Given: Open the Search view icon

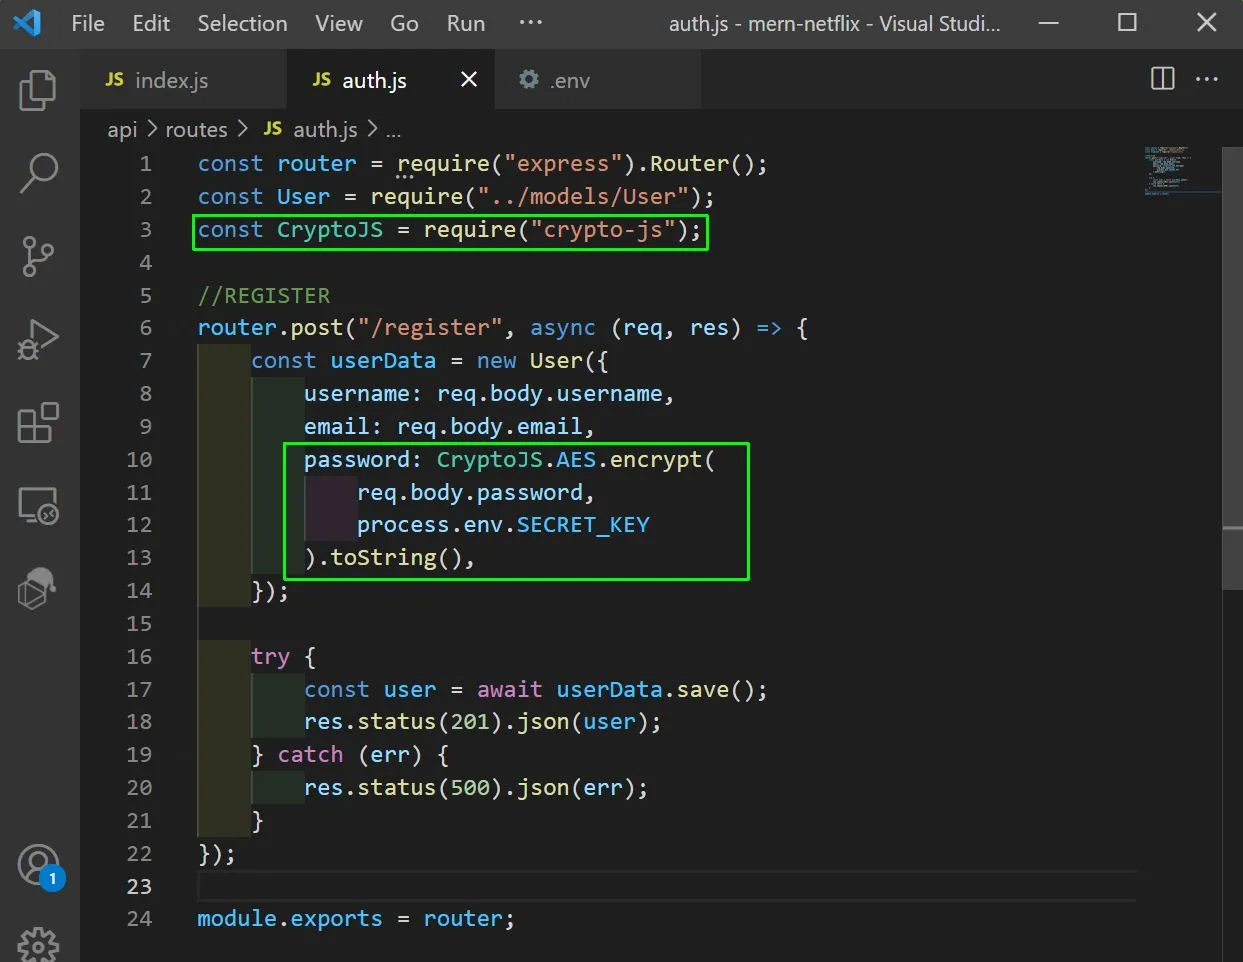Looking at the screenshot, I should click(x=38, y=173).
